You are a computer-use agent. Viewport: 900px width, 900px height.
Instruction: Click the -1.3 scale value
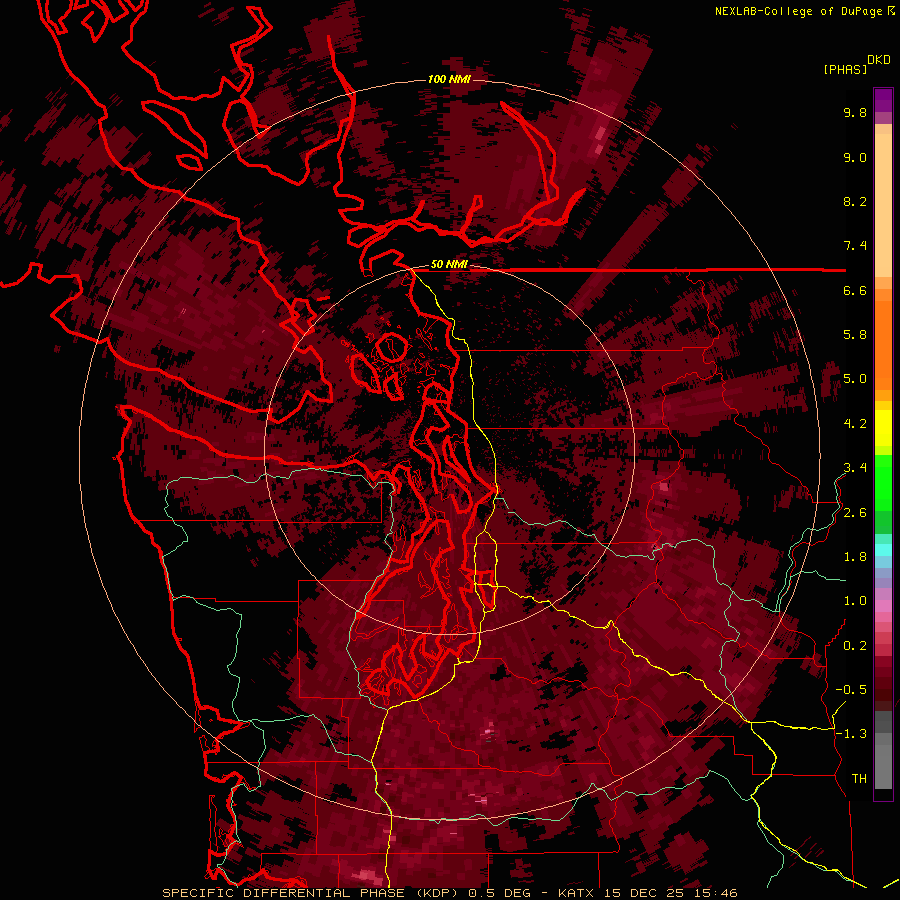tap(851, 734)
